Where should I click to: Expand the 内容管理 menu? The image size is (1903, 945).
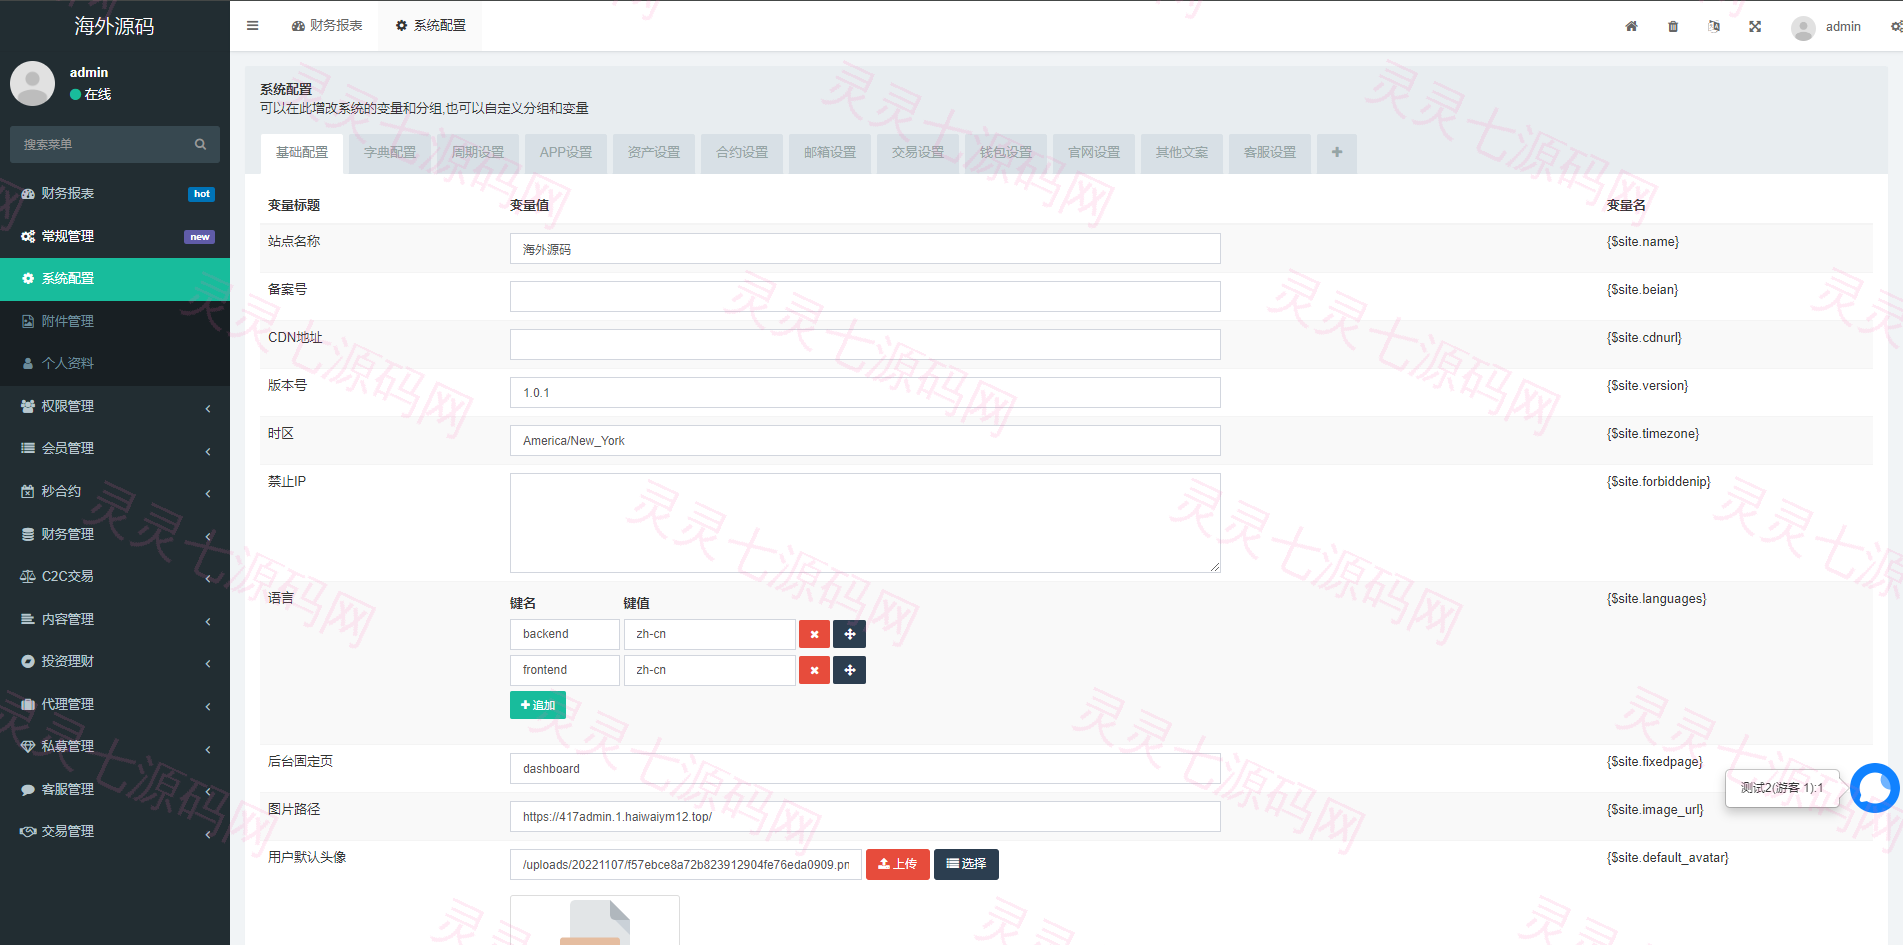coord(115,619)
